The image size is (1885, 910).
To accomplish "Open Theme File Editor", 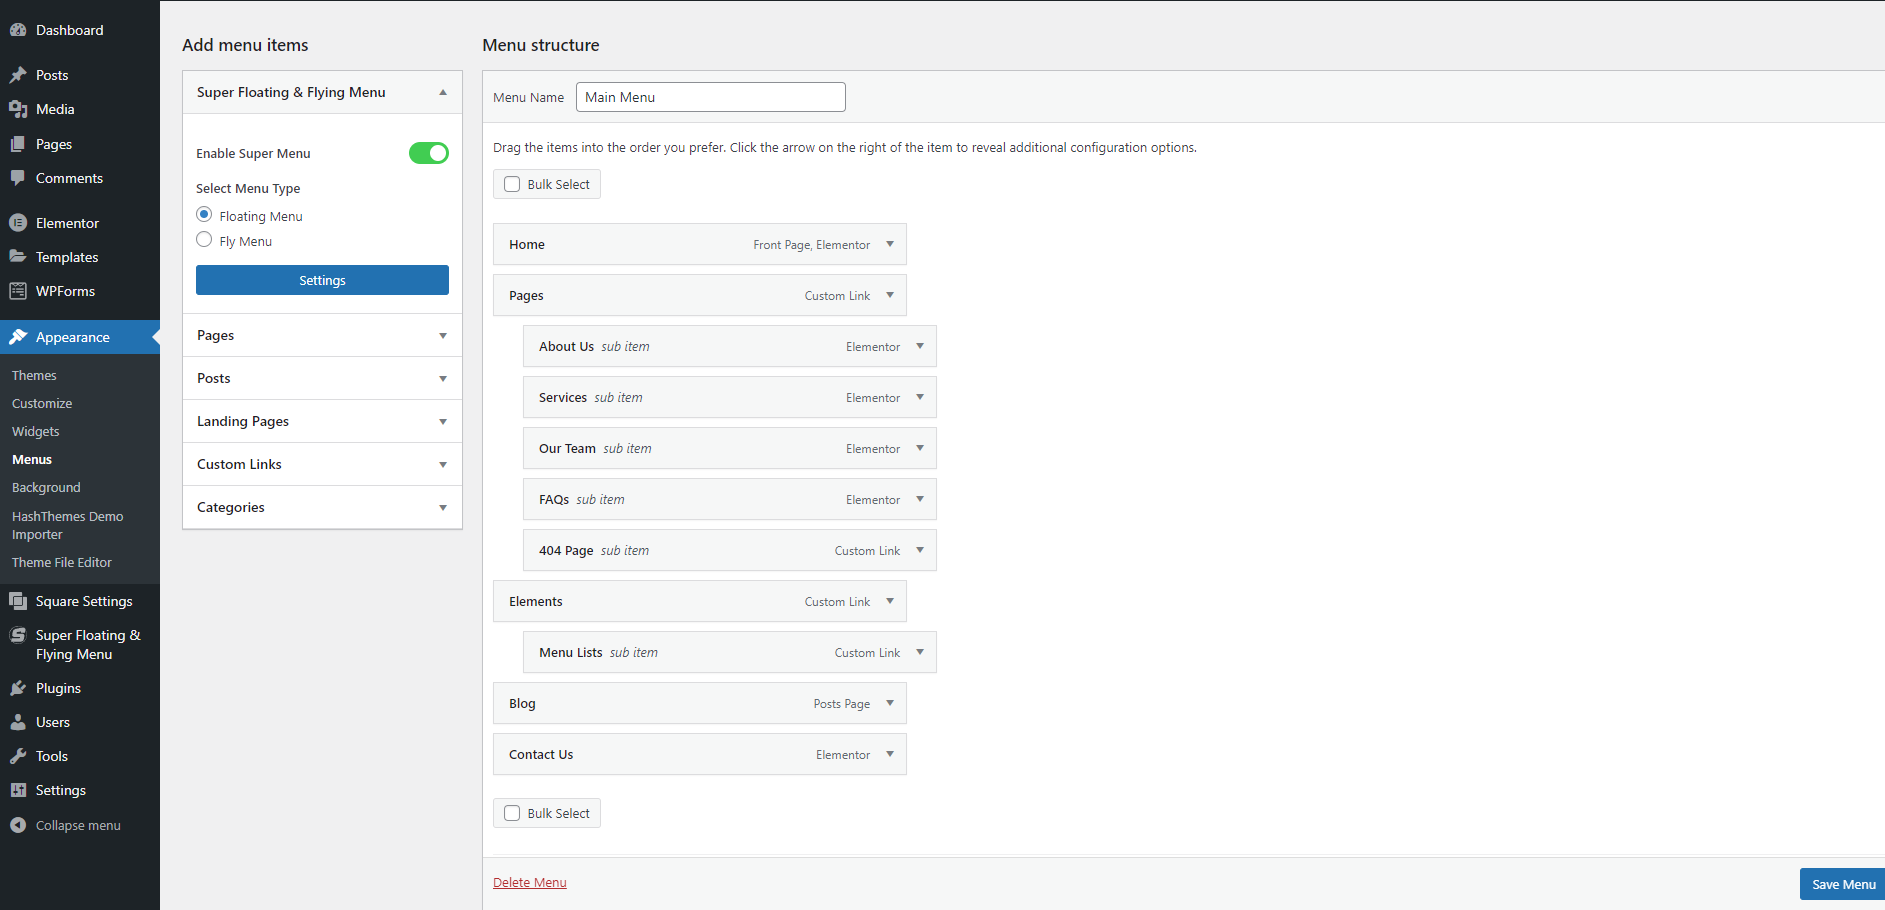I will click(x=62, y=563).
